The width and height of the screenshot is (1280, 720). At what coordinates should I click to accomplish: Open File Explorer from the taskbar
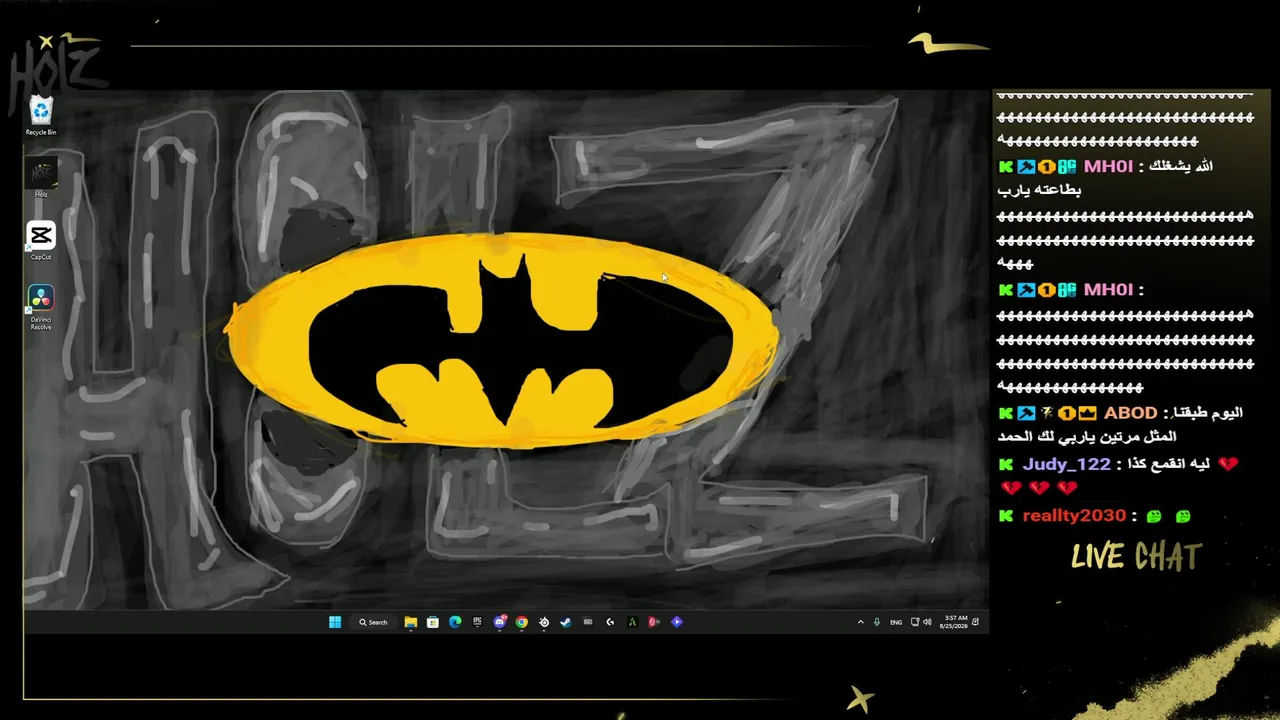(411, 622)
